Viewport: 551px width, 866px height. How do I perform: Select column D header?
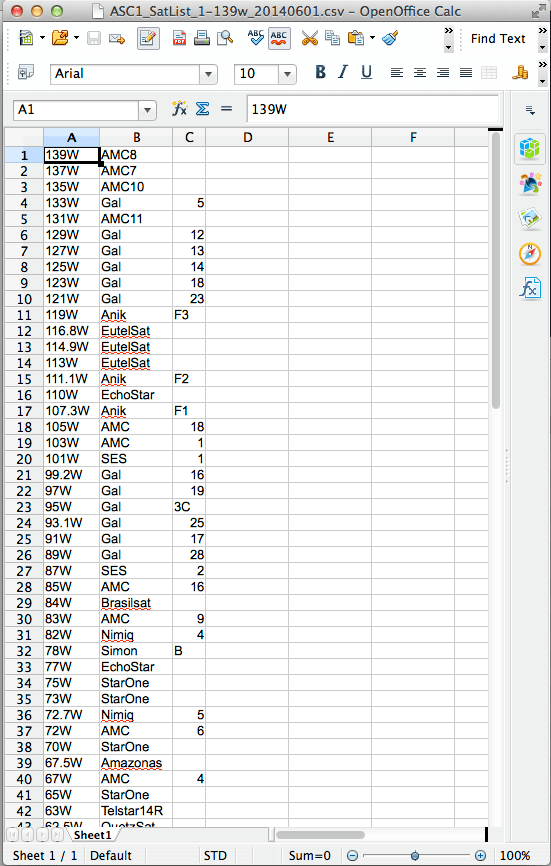point(247,138)
